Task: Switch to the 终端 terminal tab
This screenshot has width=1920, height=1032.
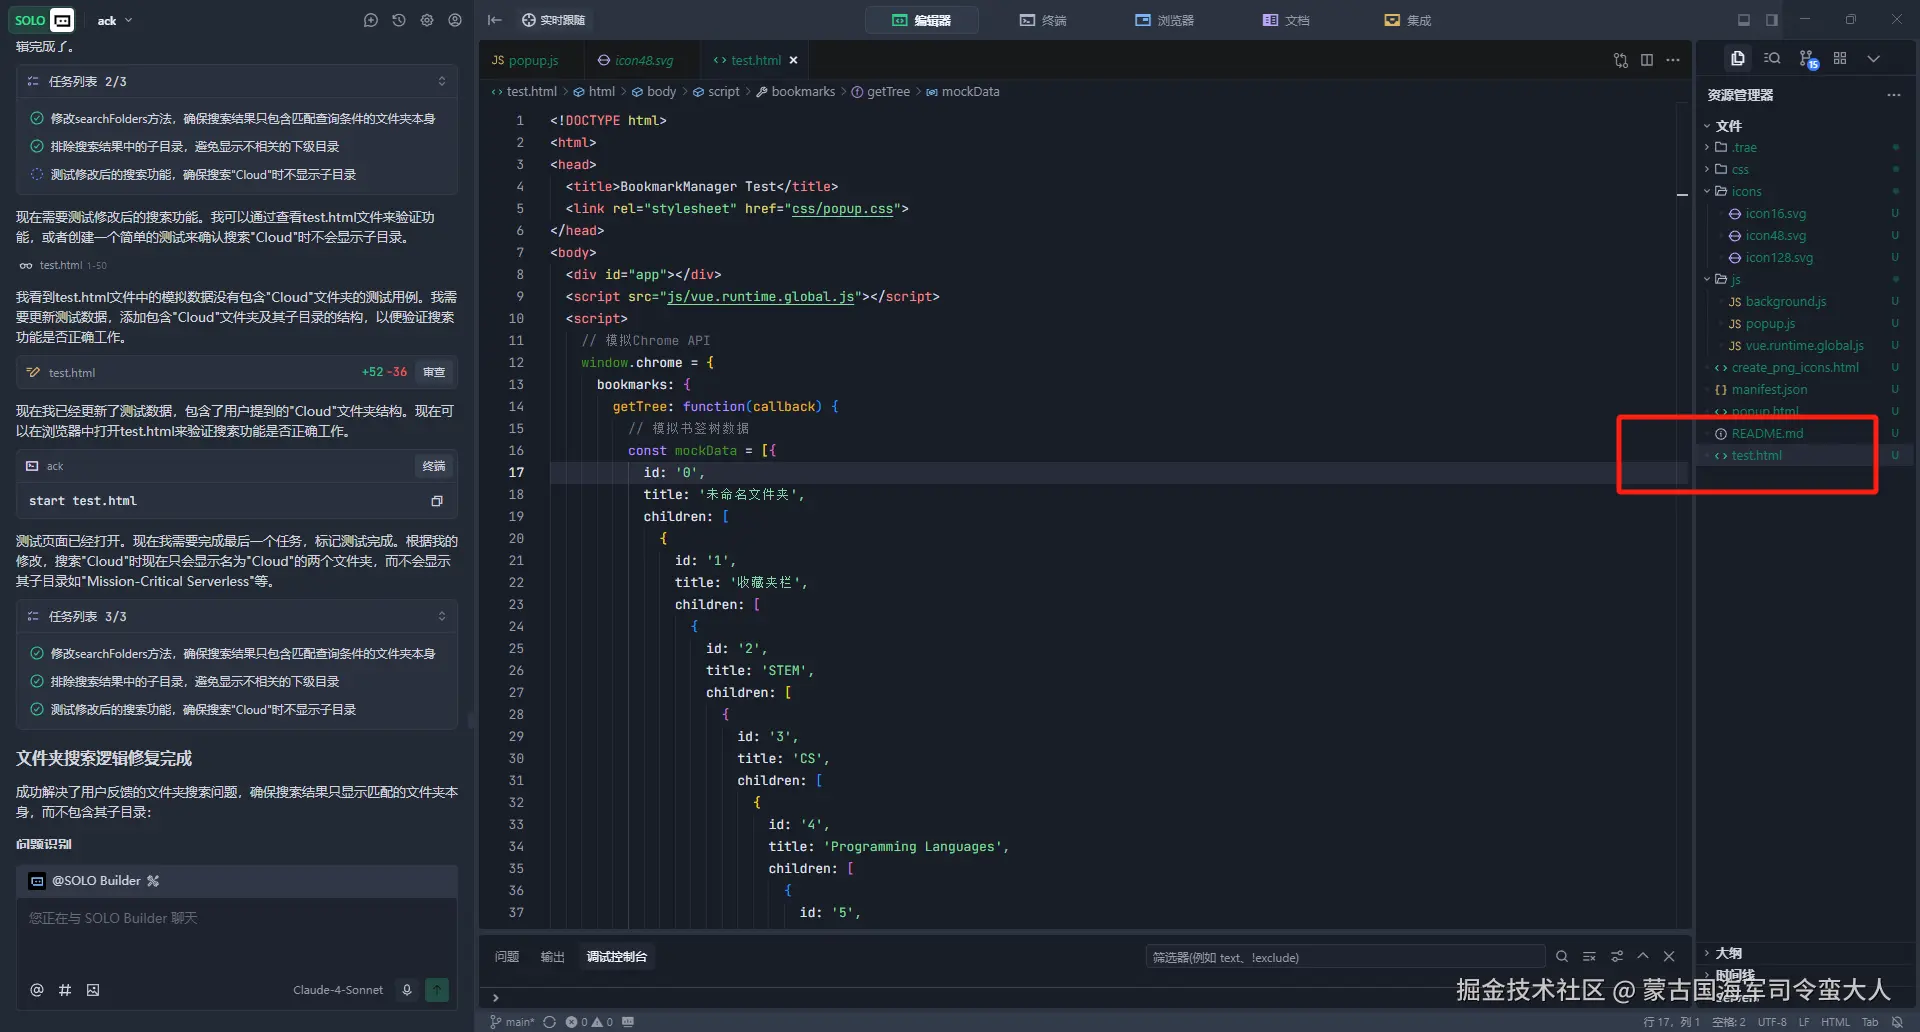Action: (x=1043, y=20)
